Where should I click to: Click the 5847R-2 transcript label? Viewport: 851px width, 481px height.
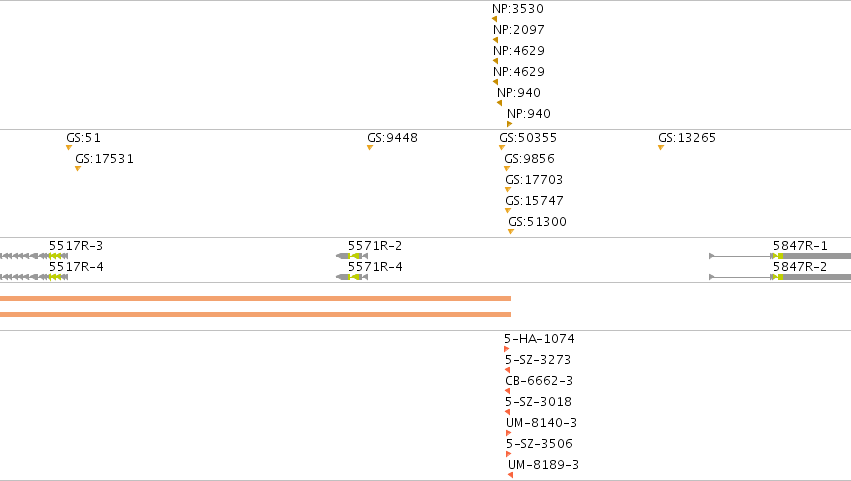click(800, 267)
